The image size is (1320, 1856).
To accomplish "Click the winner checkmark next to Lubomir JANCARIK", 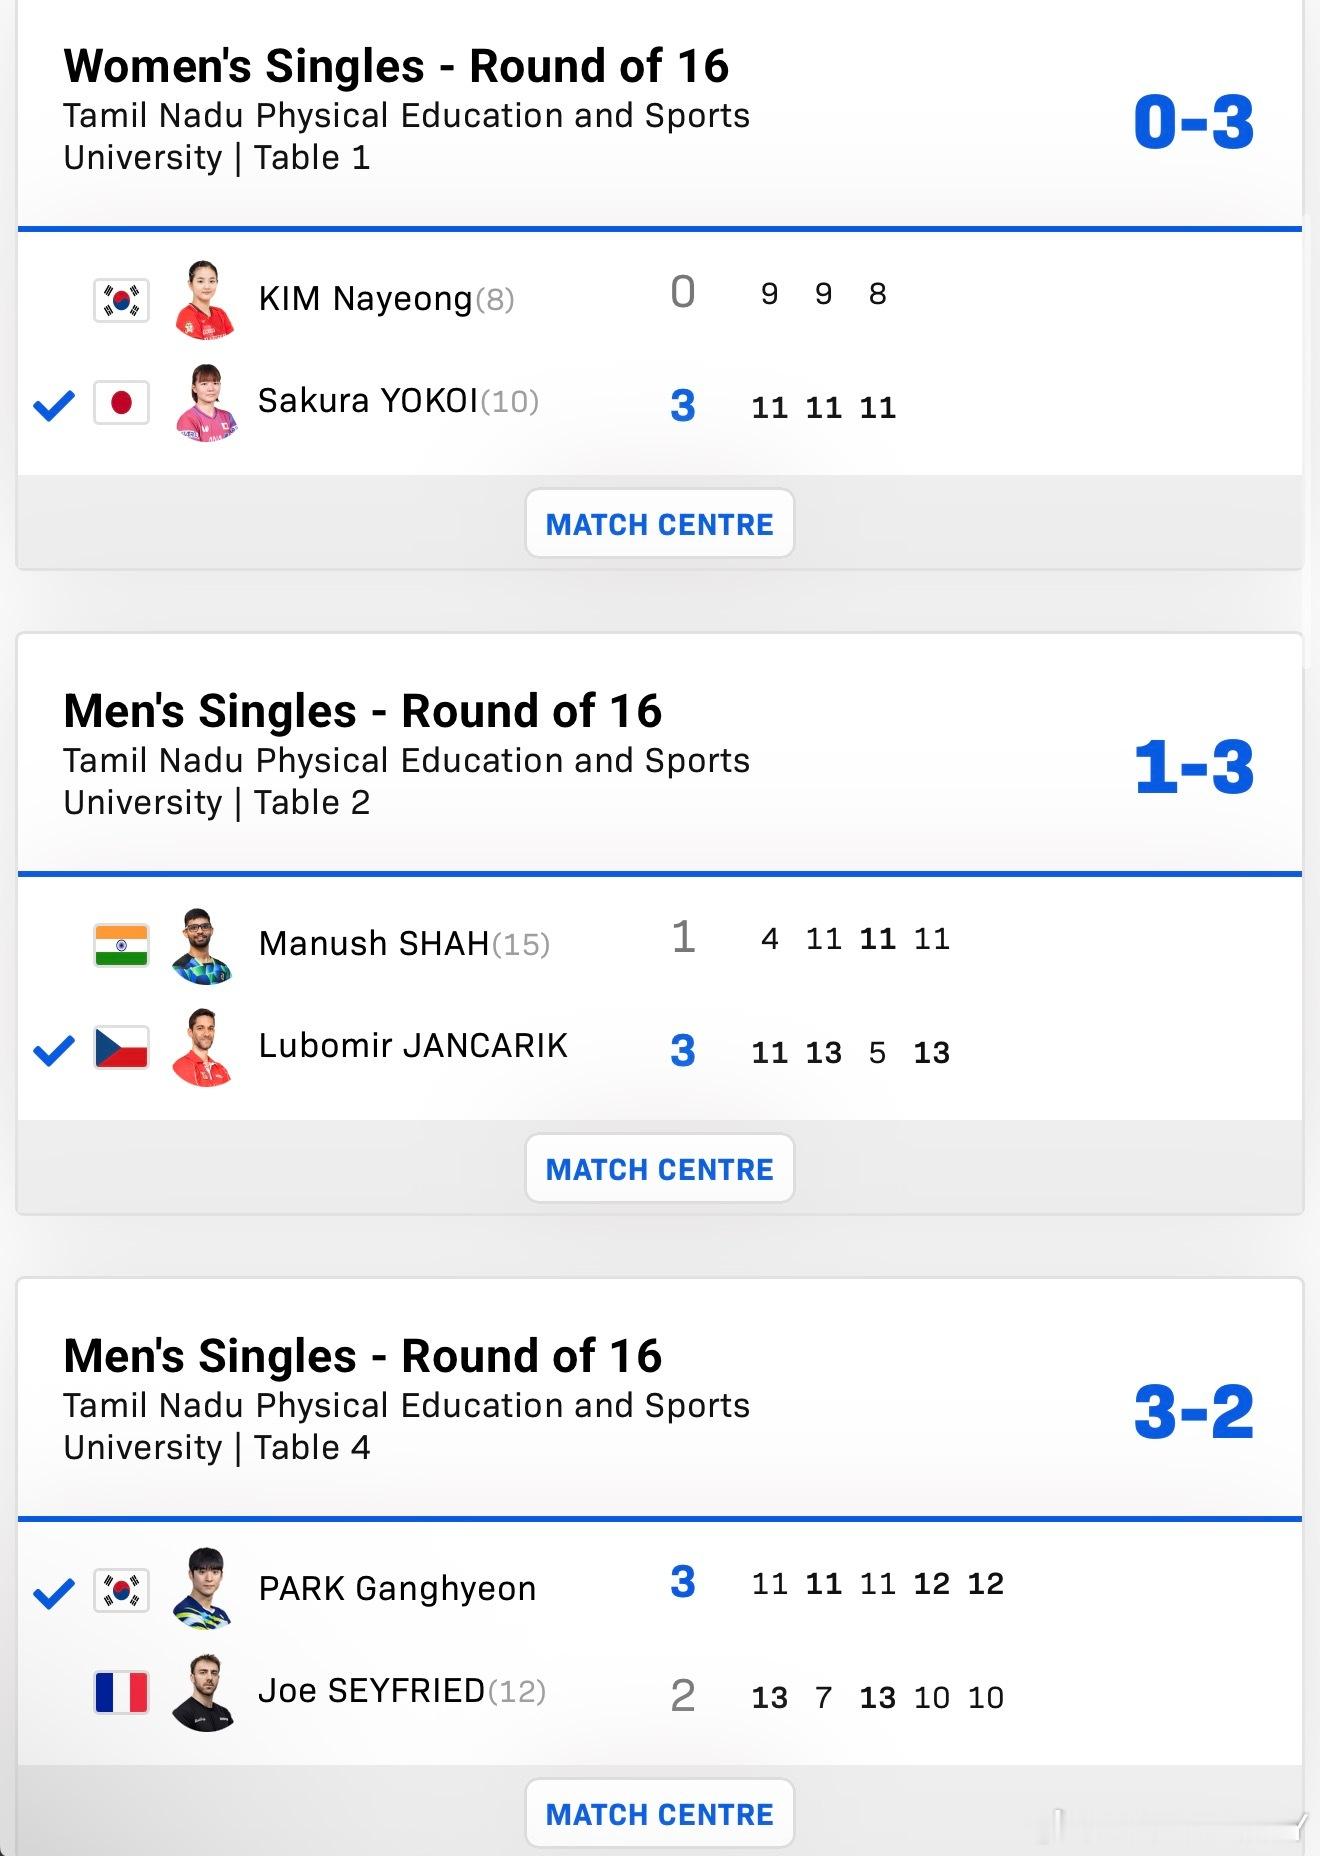I will [x=54, y=1050].
